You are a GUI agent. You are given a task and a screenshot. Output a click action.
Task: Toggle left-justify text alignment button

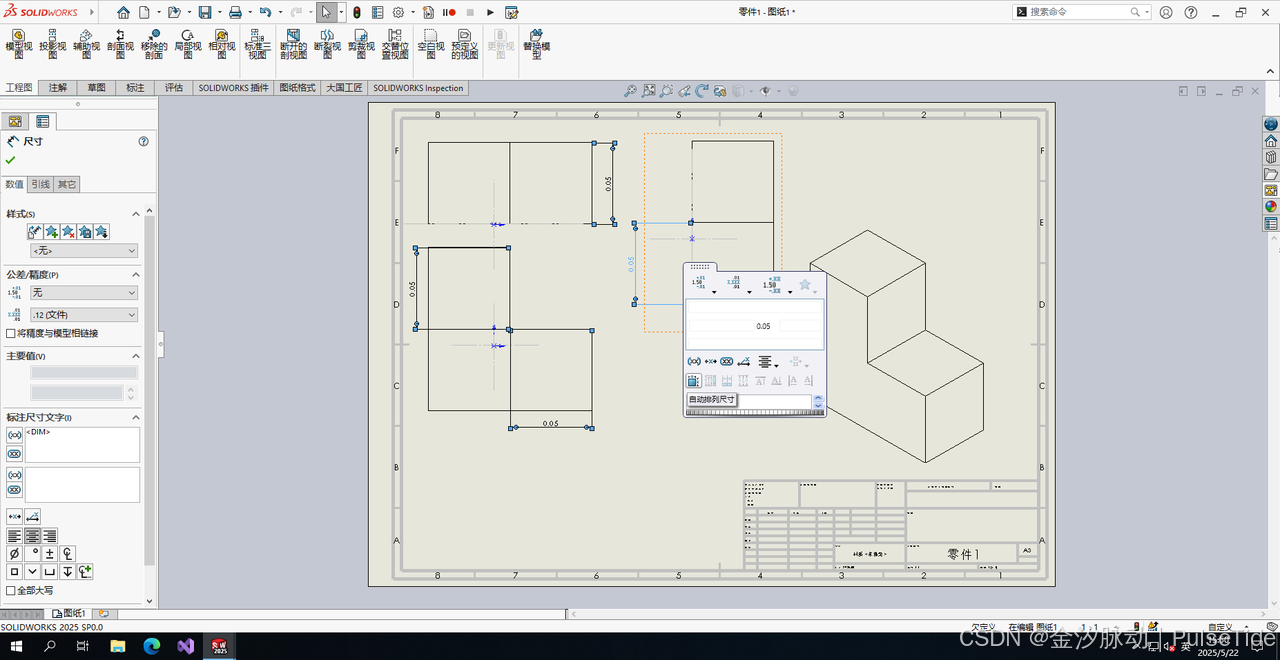[x=14, y=536]
